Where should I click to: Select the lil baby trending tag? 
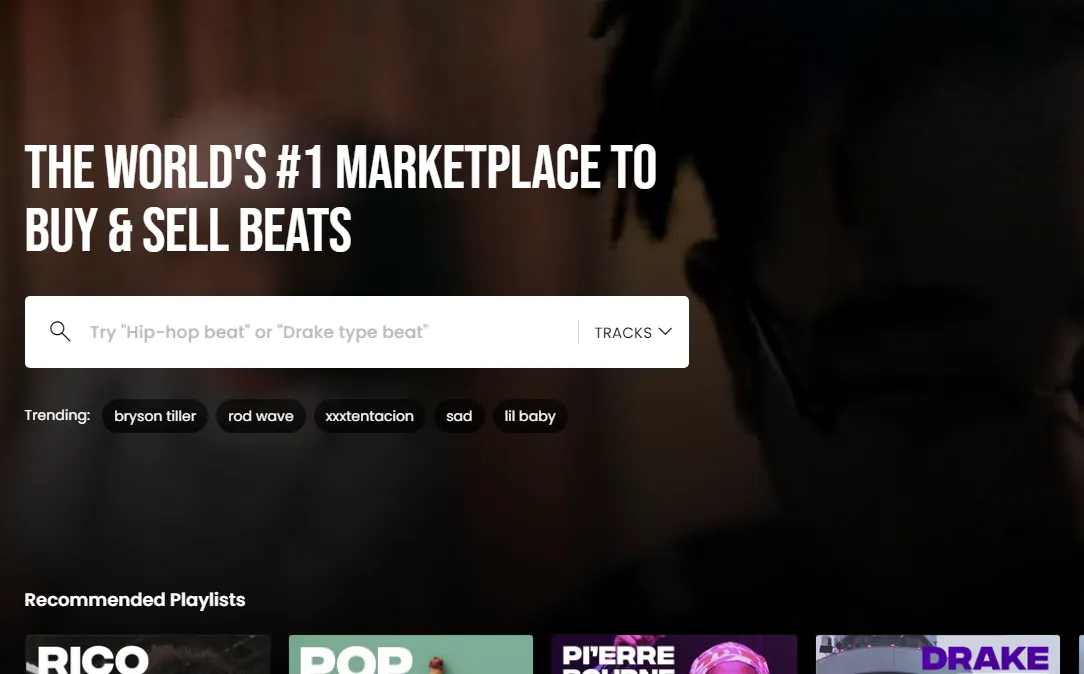[x=530, y=416]
